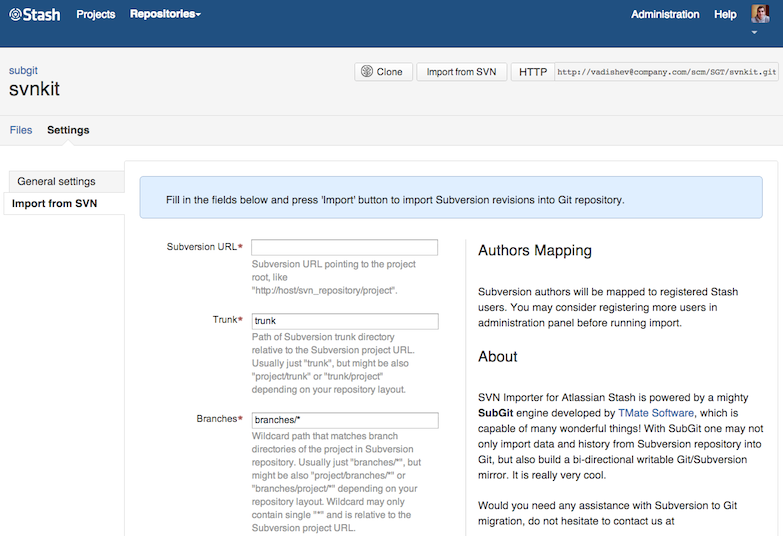Click the Import from SVN button
The height and width of the screenshot is (536, 783).
pyautogui.click(x=461, y=72)
